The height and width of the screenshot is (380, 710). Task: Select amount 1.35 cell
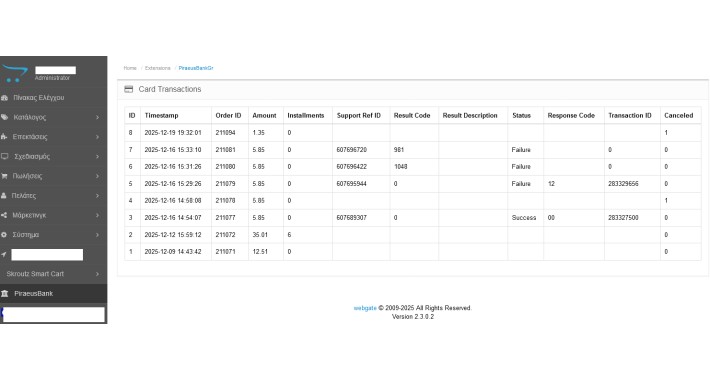tap(258, 133)
